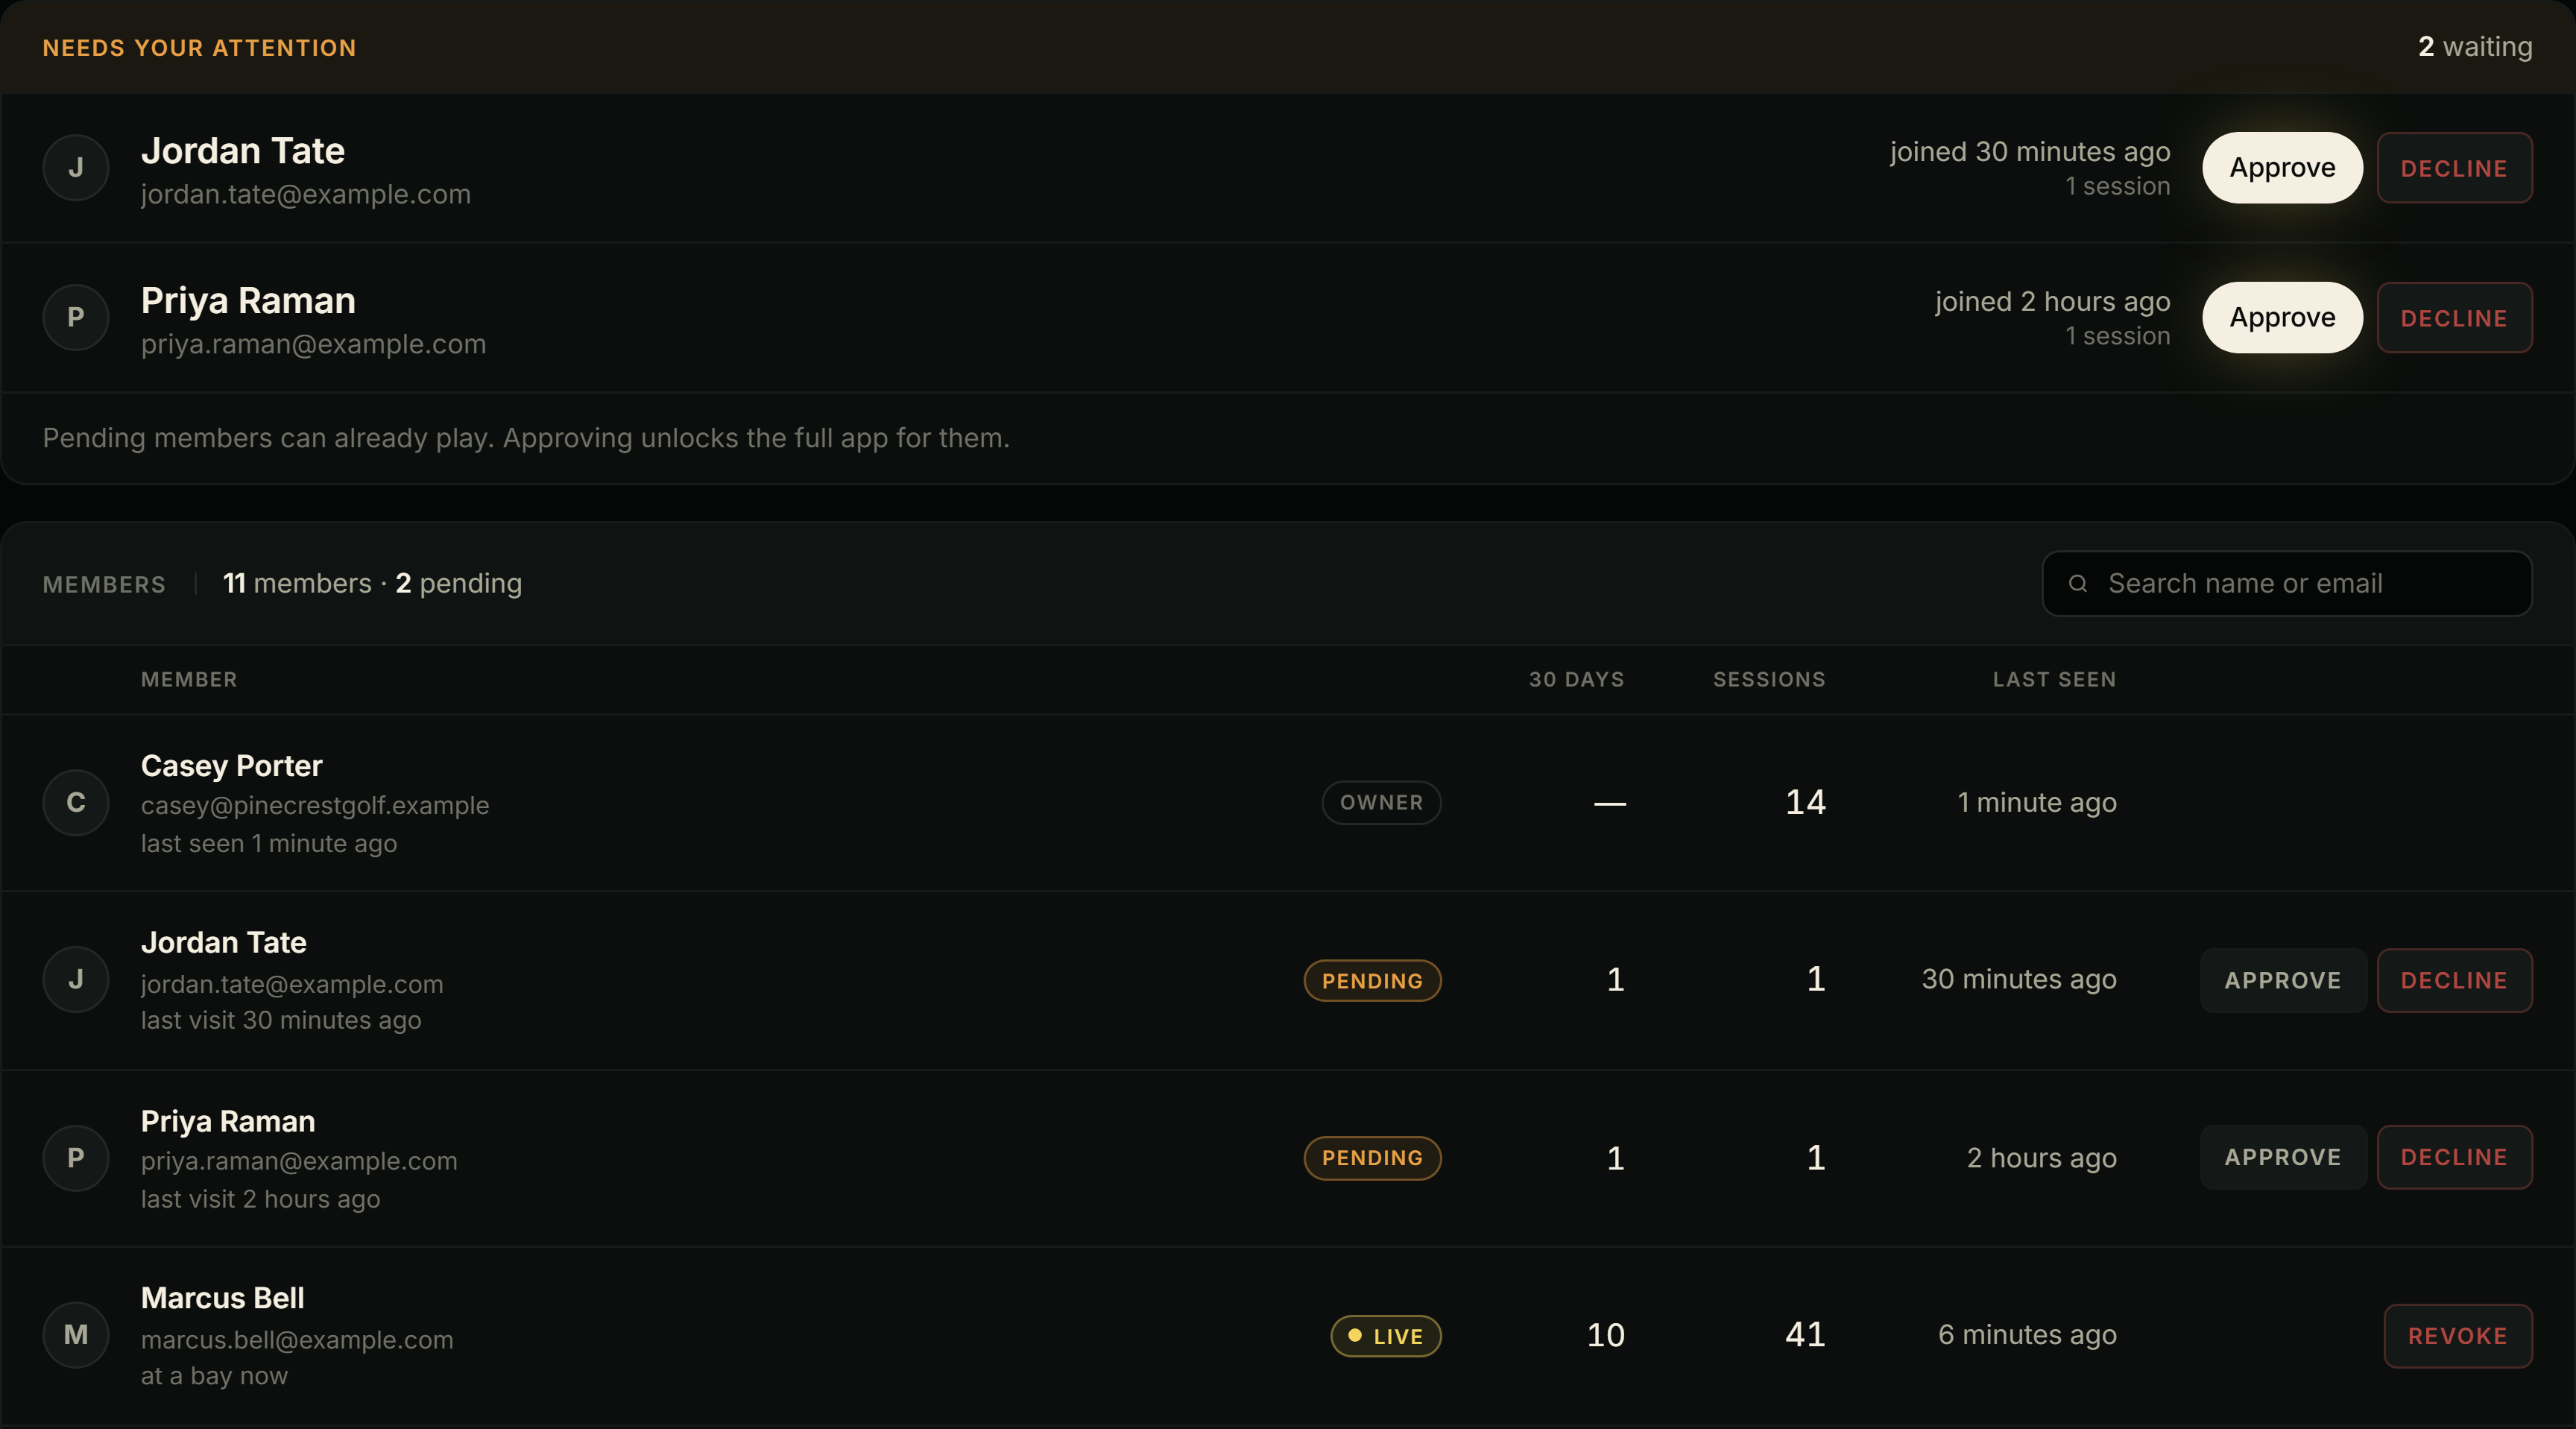Screen dimensions: 2576x1429
Task: Approve Jordan Tate in the attention panel
Action: point(2282,168)
